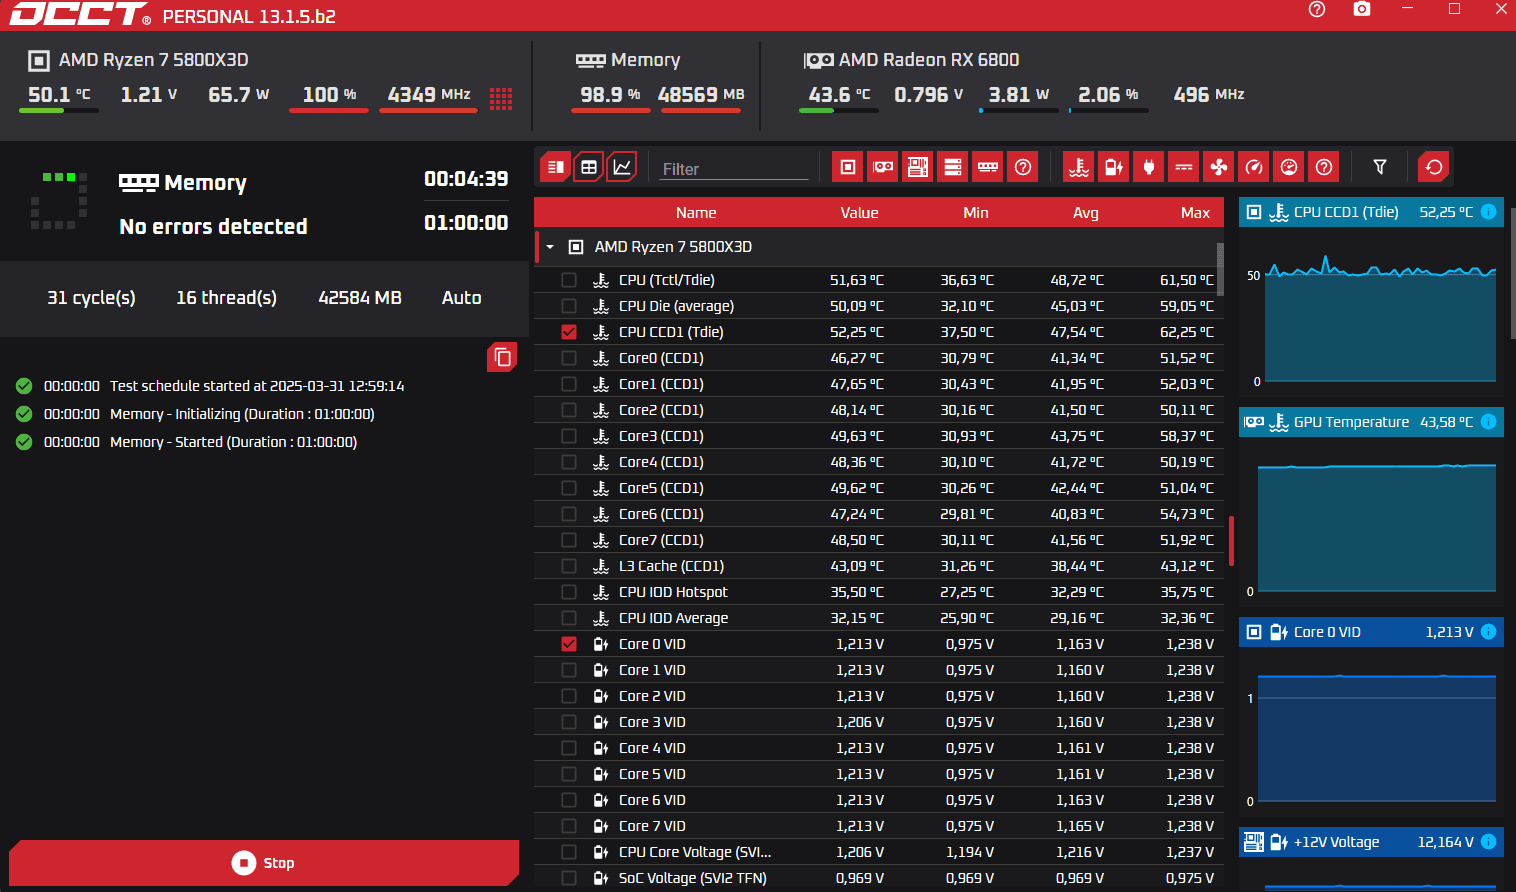Switch to the graph view layout icon
1516x892 pixels.
tap(622, 167)
